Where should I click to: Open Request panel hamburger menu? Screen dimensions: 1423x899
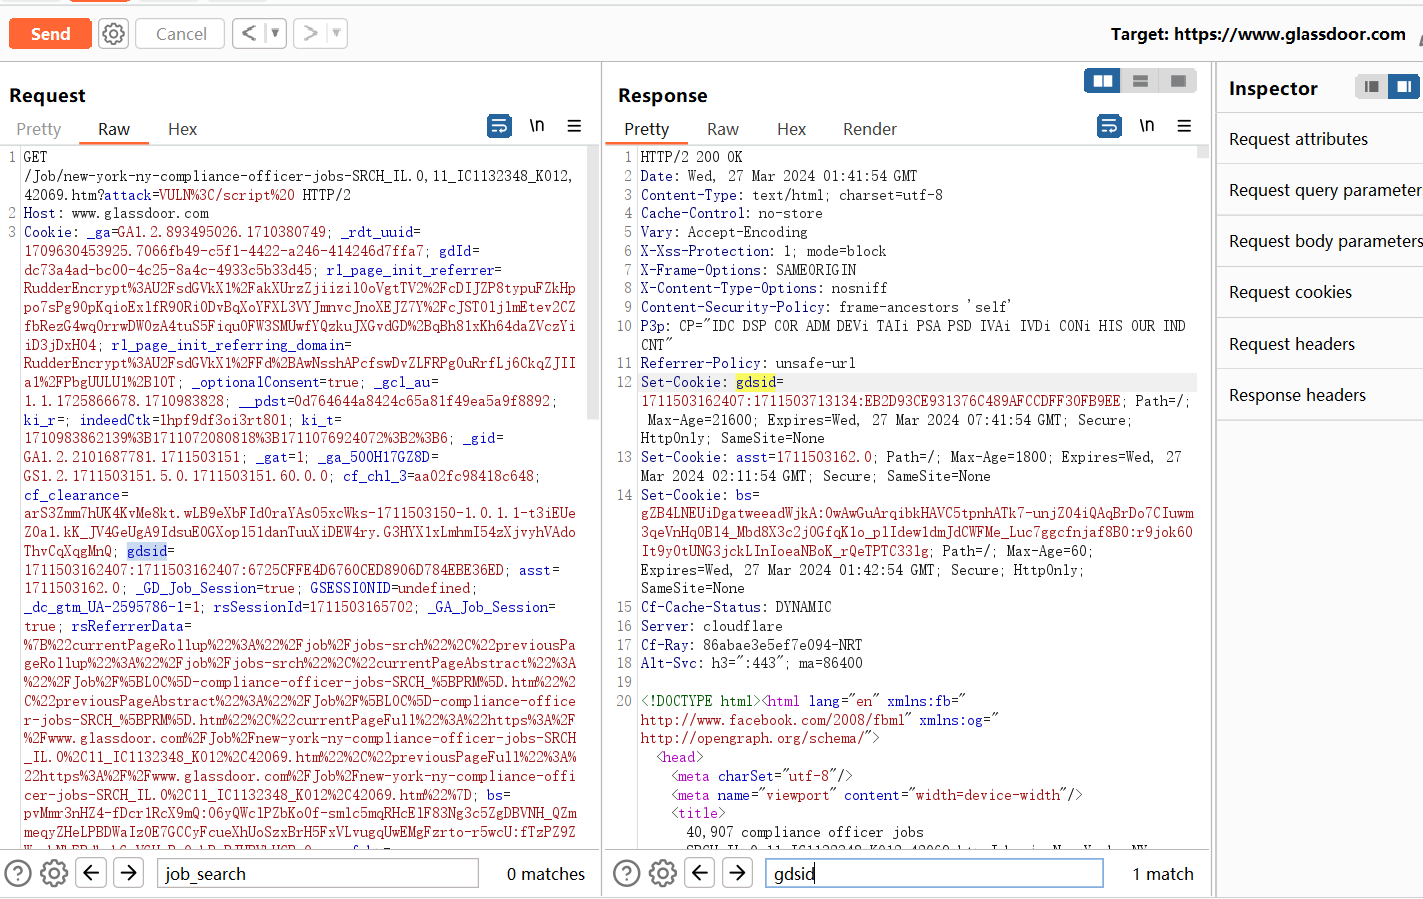coord(574,126)
